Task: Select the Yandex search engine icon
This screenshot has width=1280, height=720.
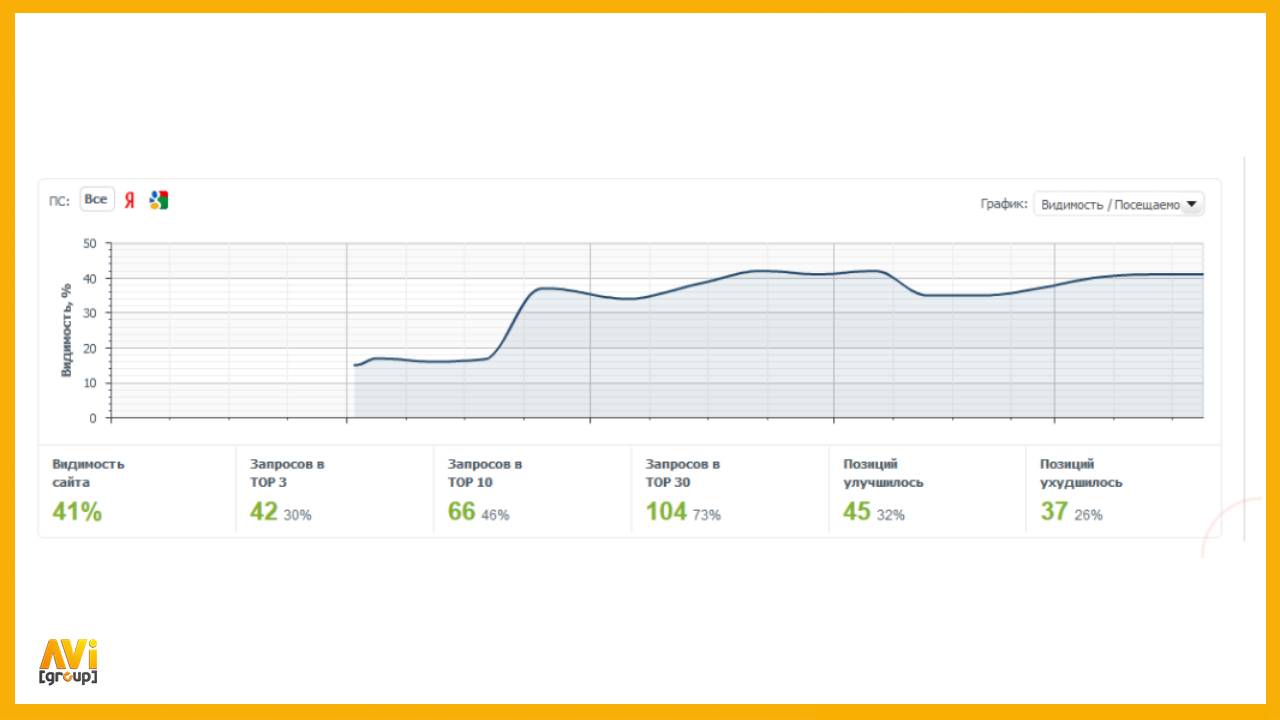Action: pyautogui.click(x=130, y=200)
